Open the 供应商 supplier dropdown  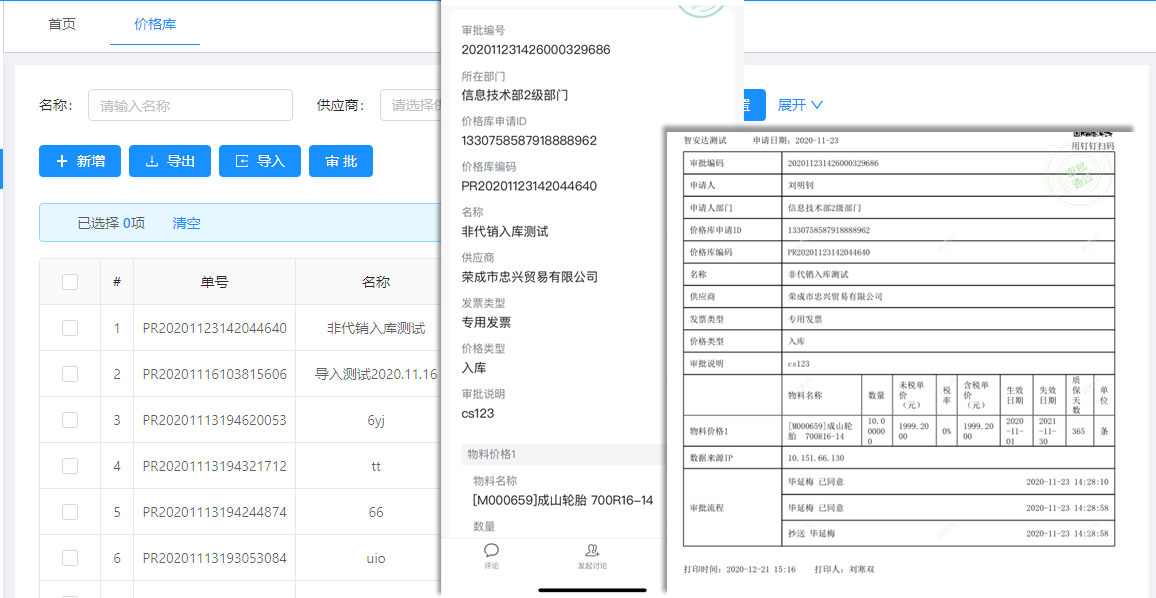412,105
